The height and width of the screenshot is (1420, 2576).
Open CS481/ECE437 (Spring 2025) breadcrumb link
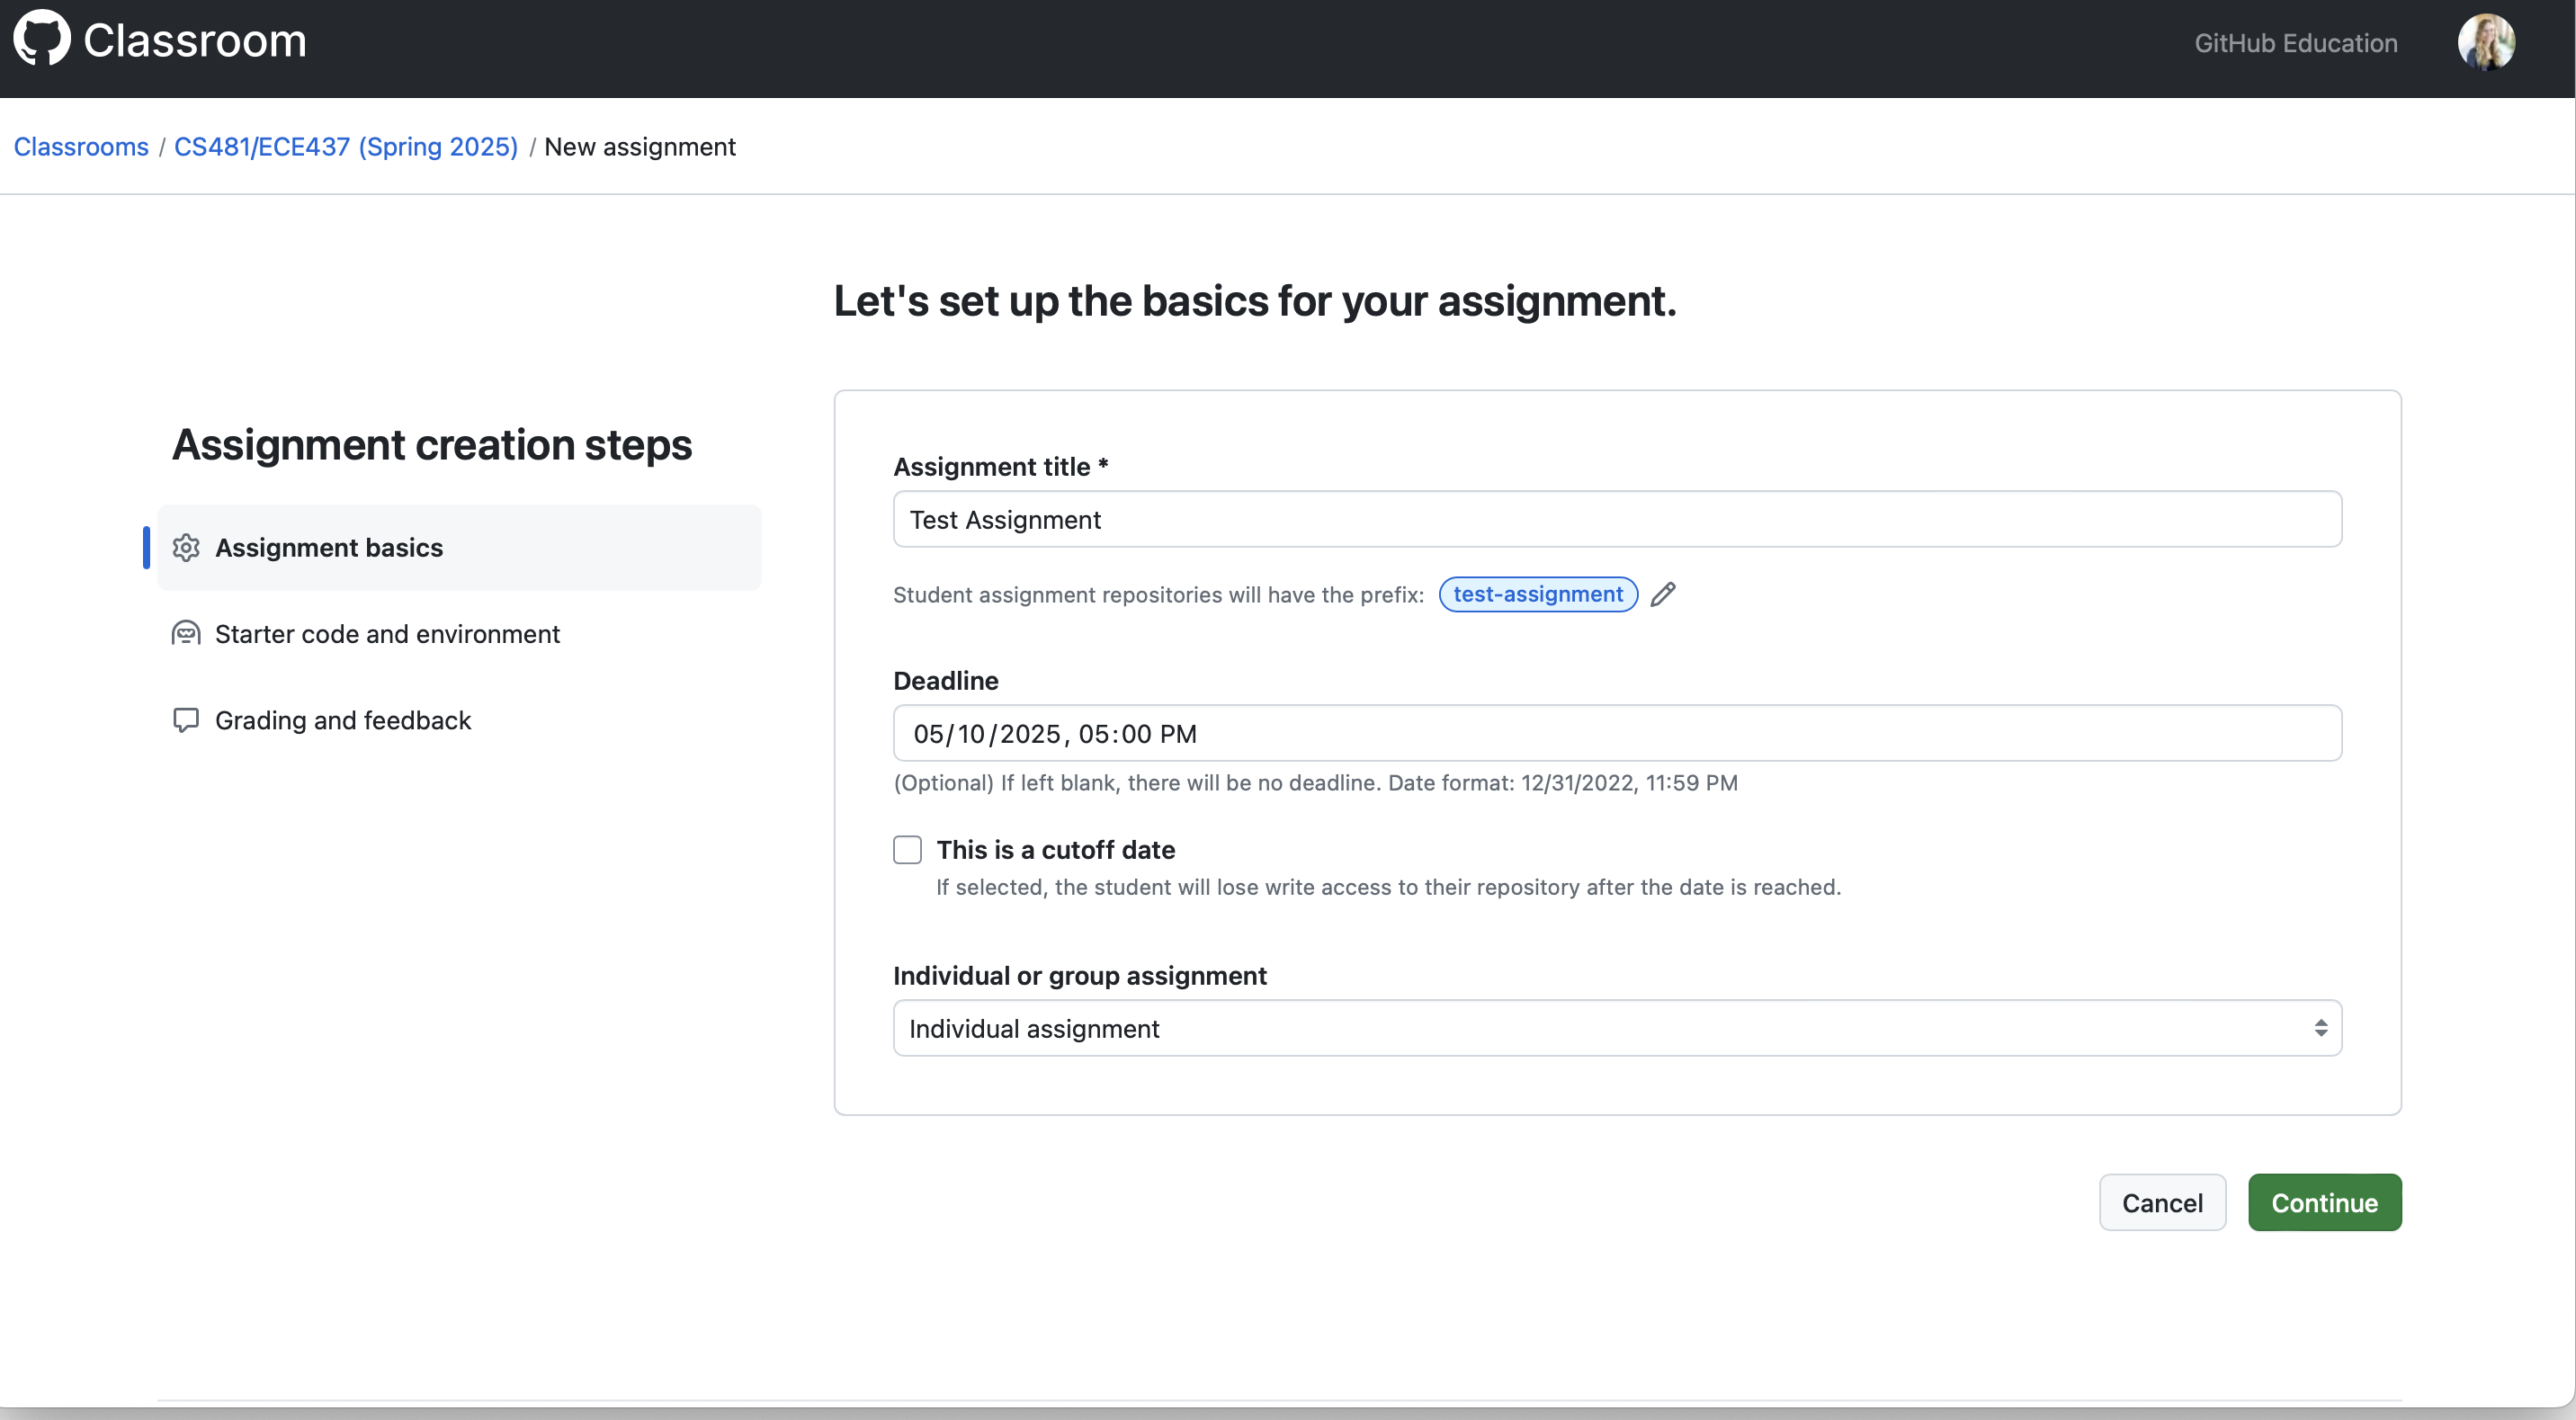346,147
